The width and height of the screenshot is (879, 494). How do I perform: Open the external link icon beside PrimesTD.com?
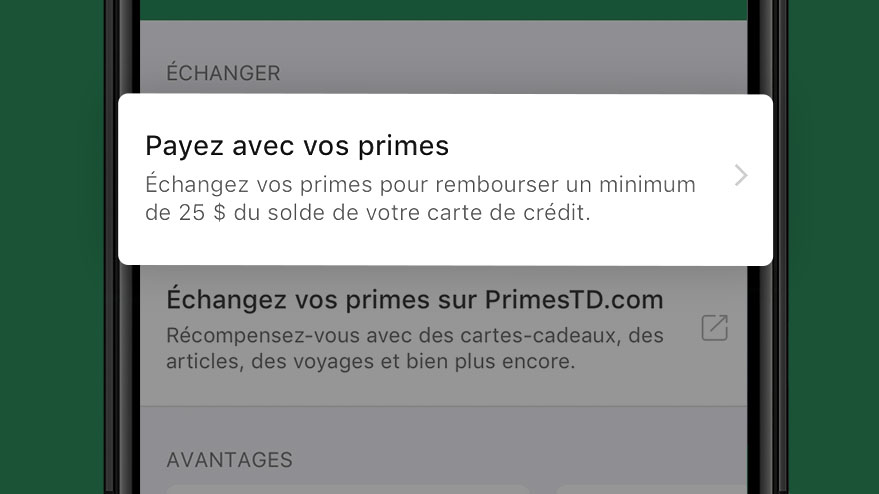(715, 328)
